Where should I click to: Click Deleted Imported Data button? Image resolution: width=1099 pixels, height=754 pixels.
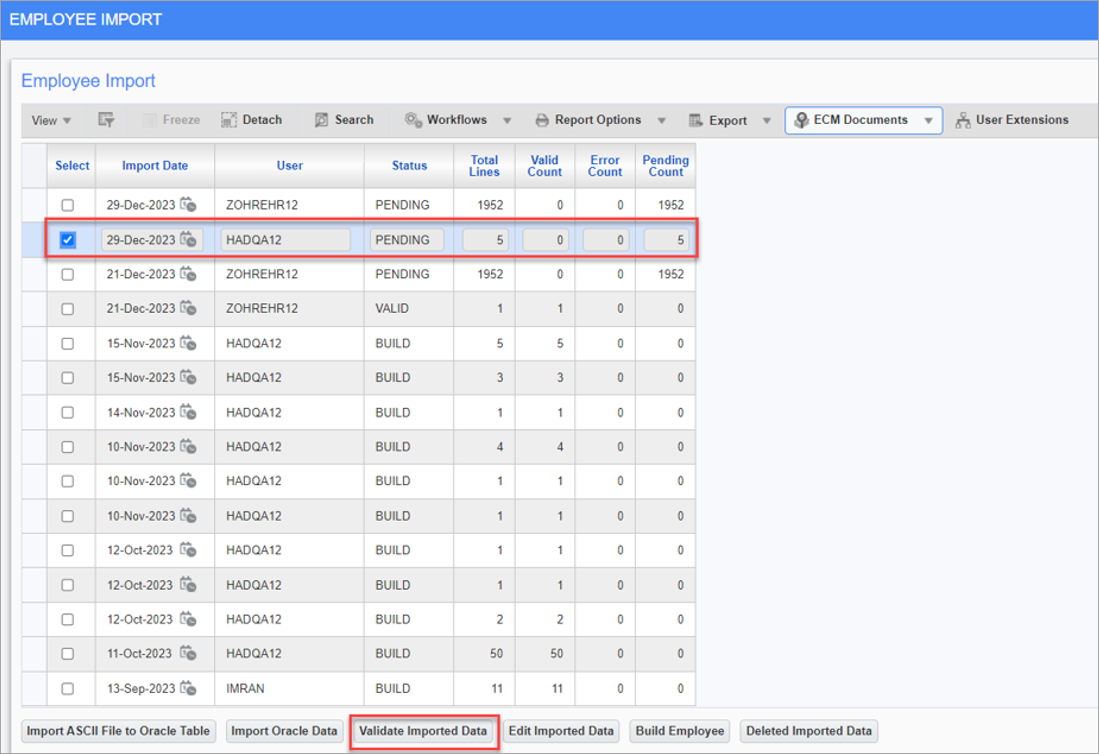[809, 731]
